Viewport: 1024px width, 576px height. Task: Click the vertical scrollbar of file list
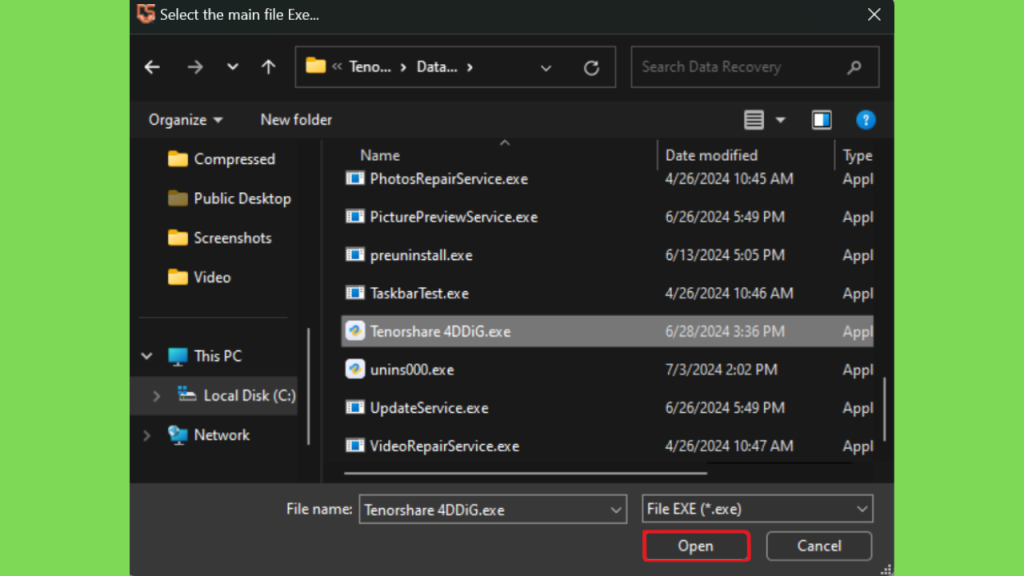pyautogui.click(x=885, y=409)
